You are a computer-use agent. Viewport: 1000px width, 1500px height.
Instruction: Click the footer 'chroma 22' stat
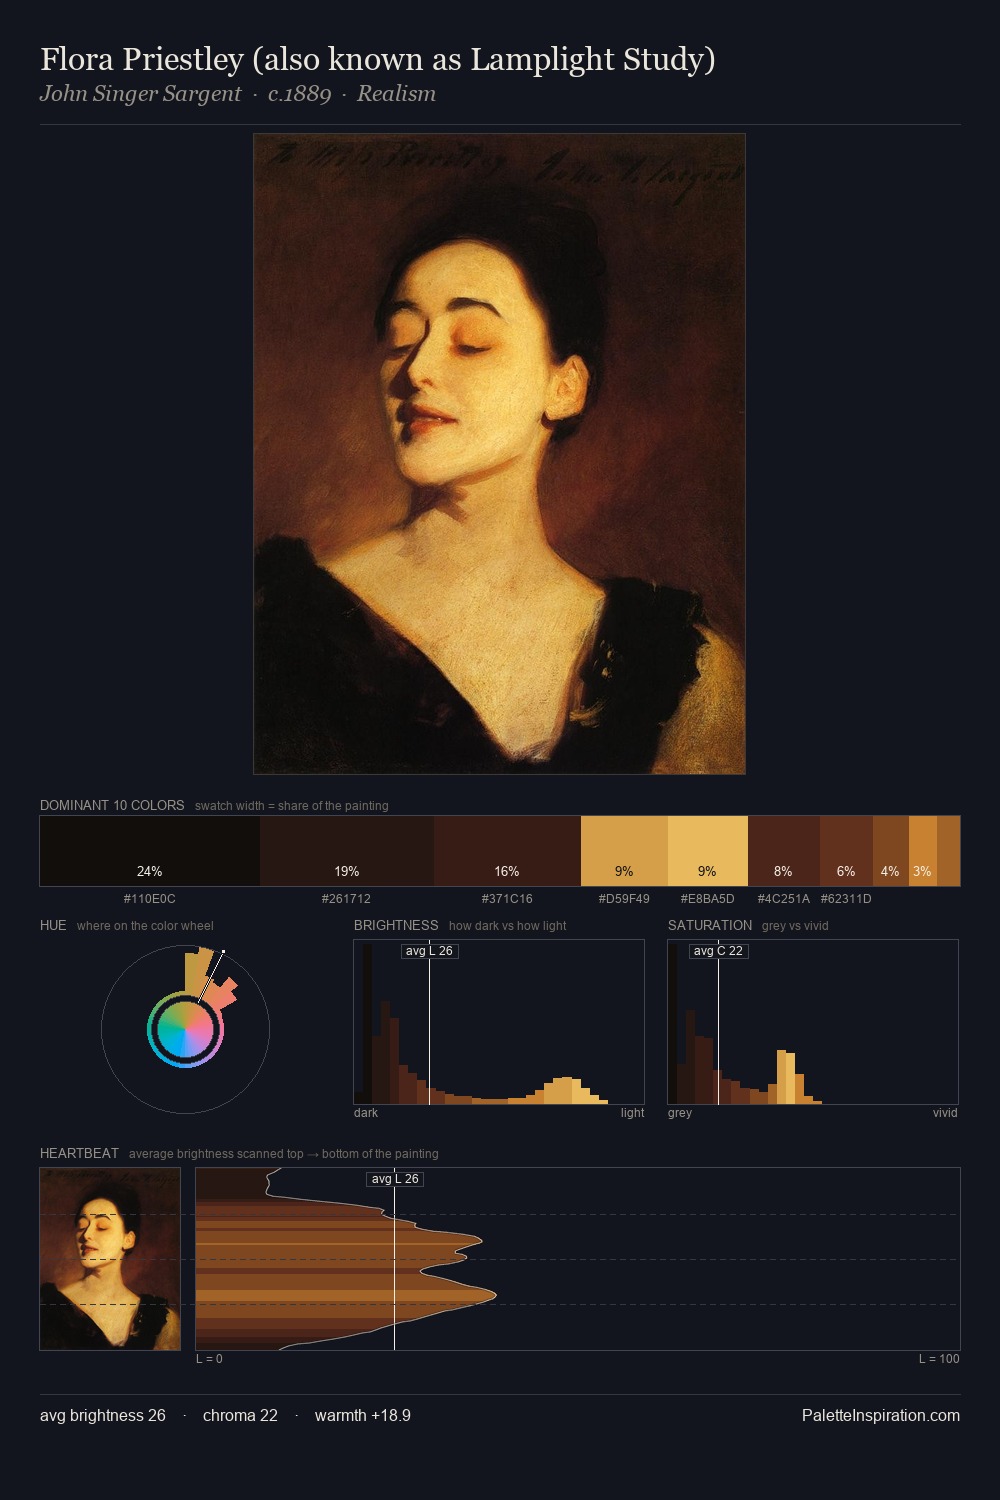point(240,1415)
